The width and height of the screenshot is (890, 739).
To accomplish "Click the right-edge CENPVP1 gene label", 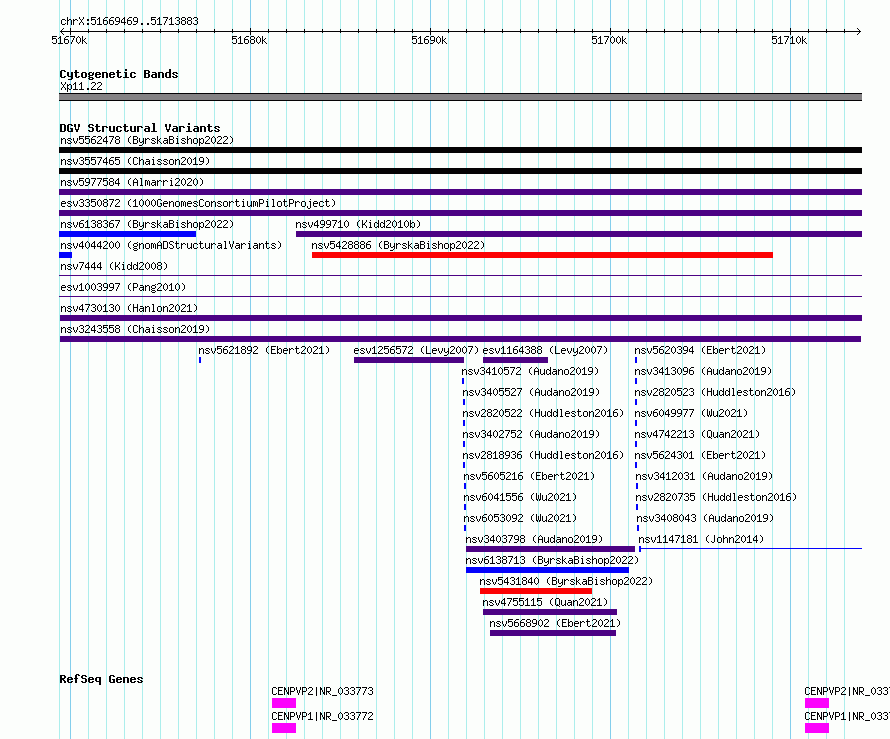I will (x=847, y=716).
